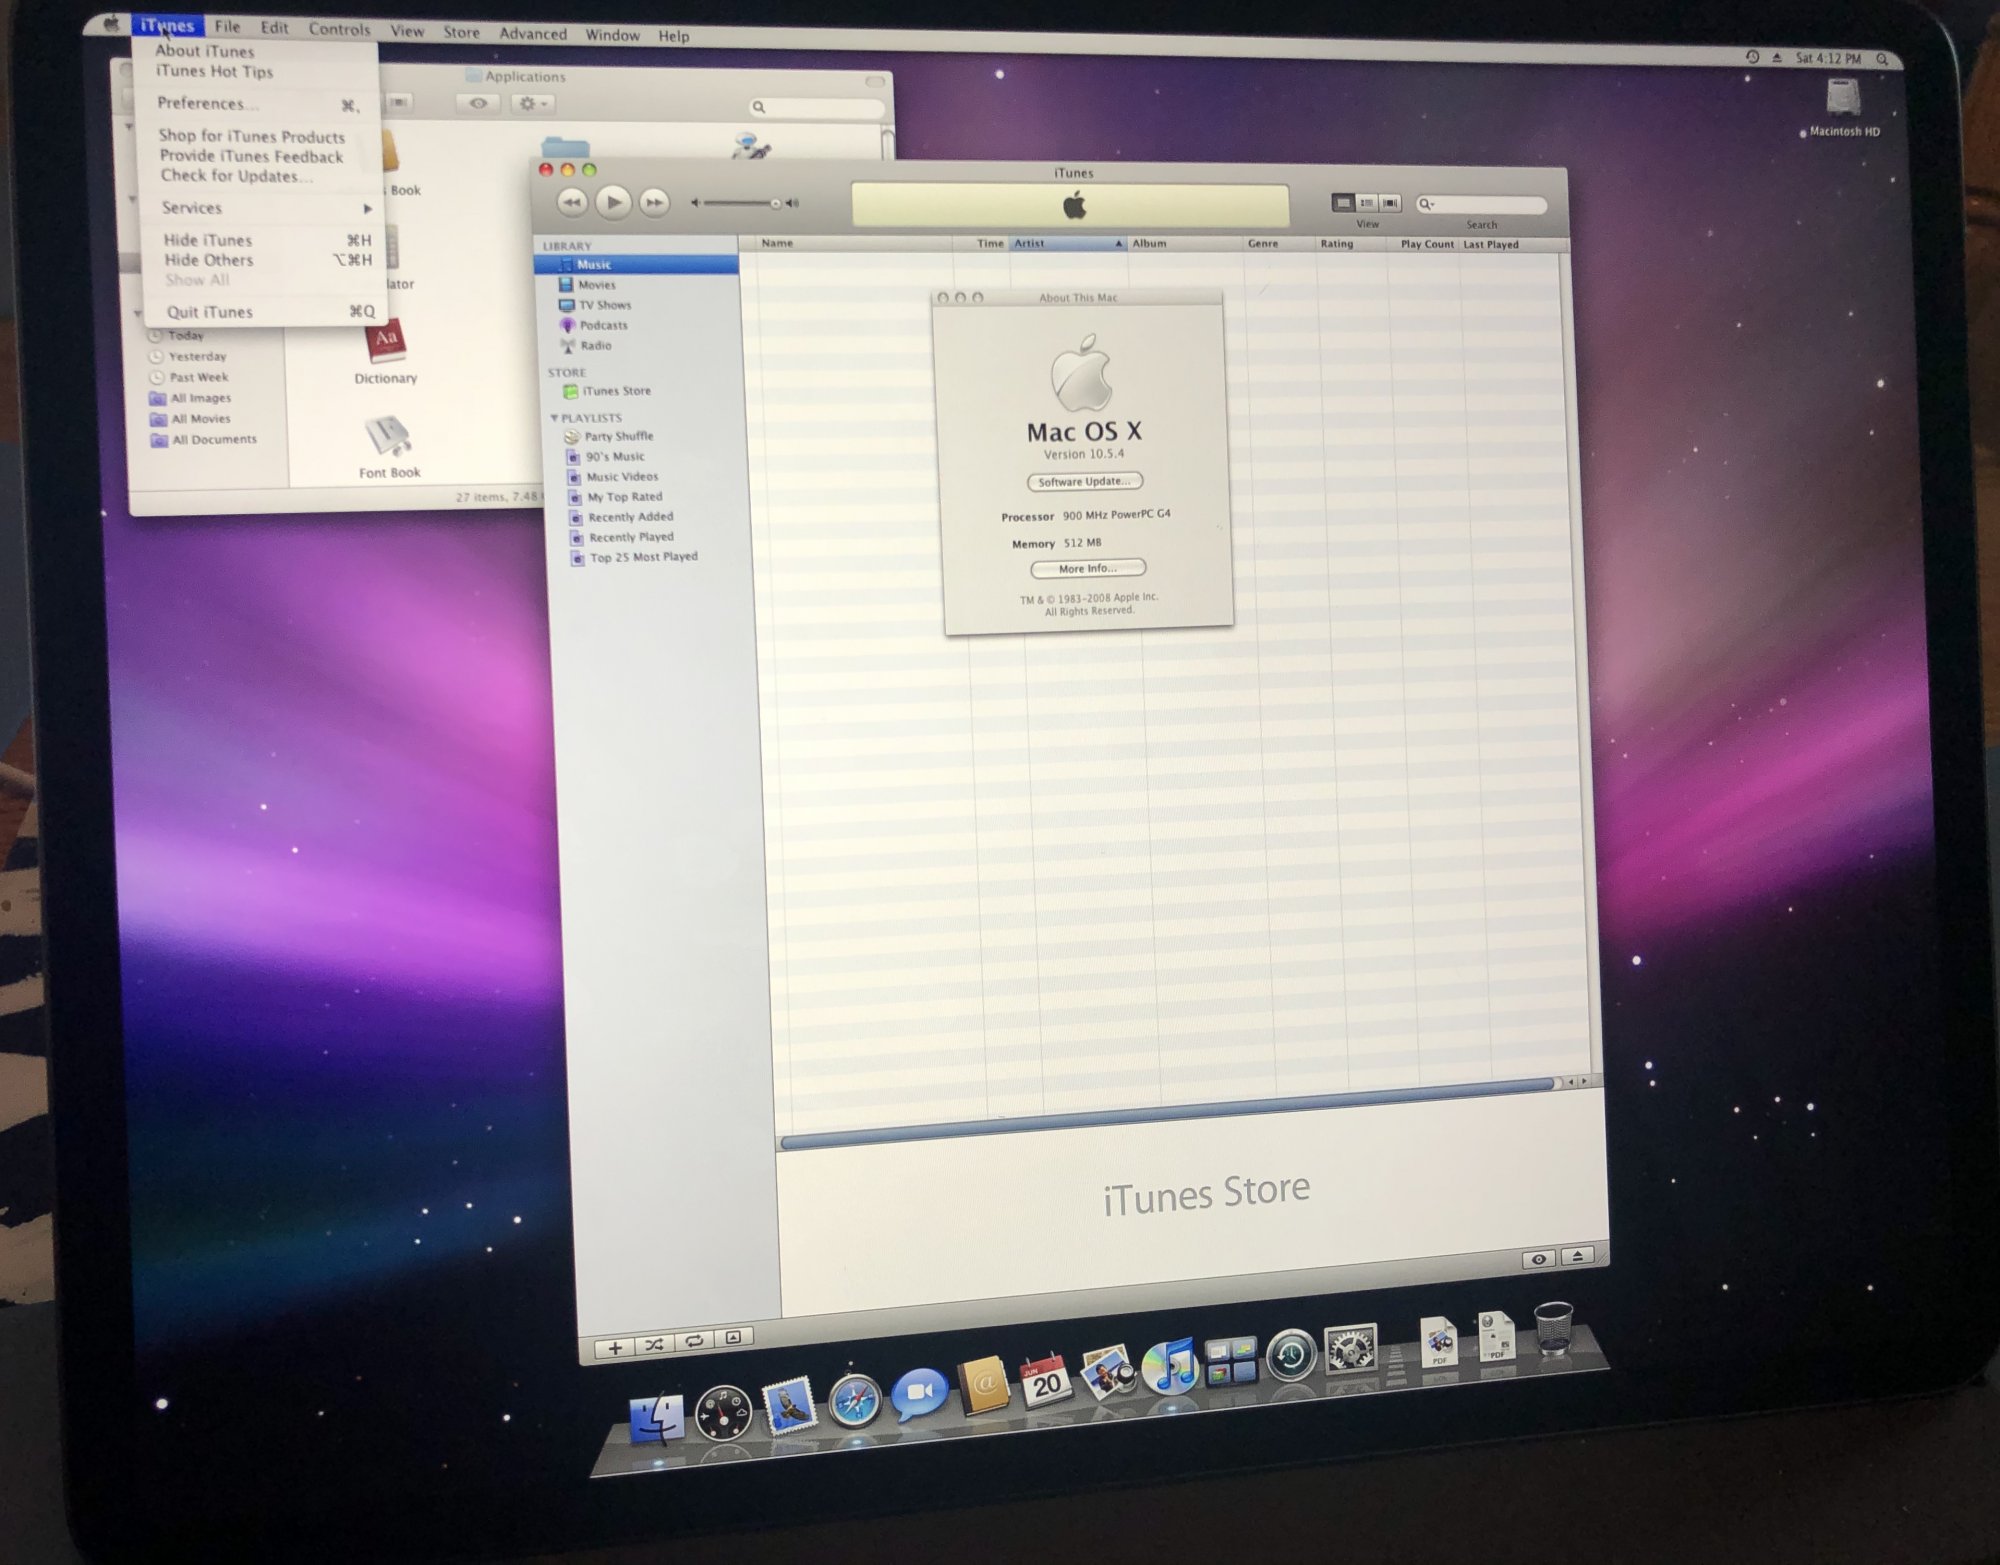The width and height of the screenshot is (2000, 1565).
Task: Switch iTunes to grouped album view
Action: tap(1366, 203)
